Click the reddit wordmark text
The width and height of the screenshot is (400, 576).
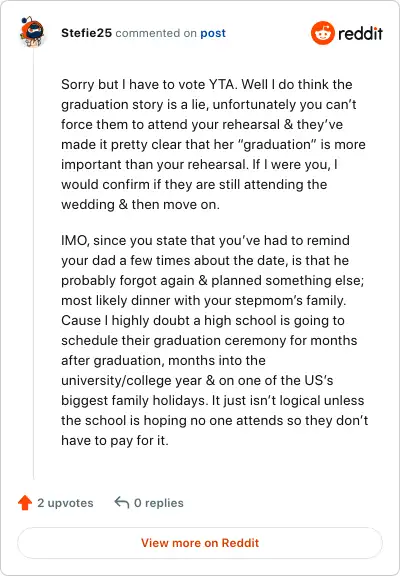(x=360, y=33)
